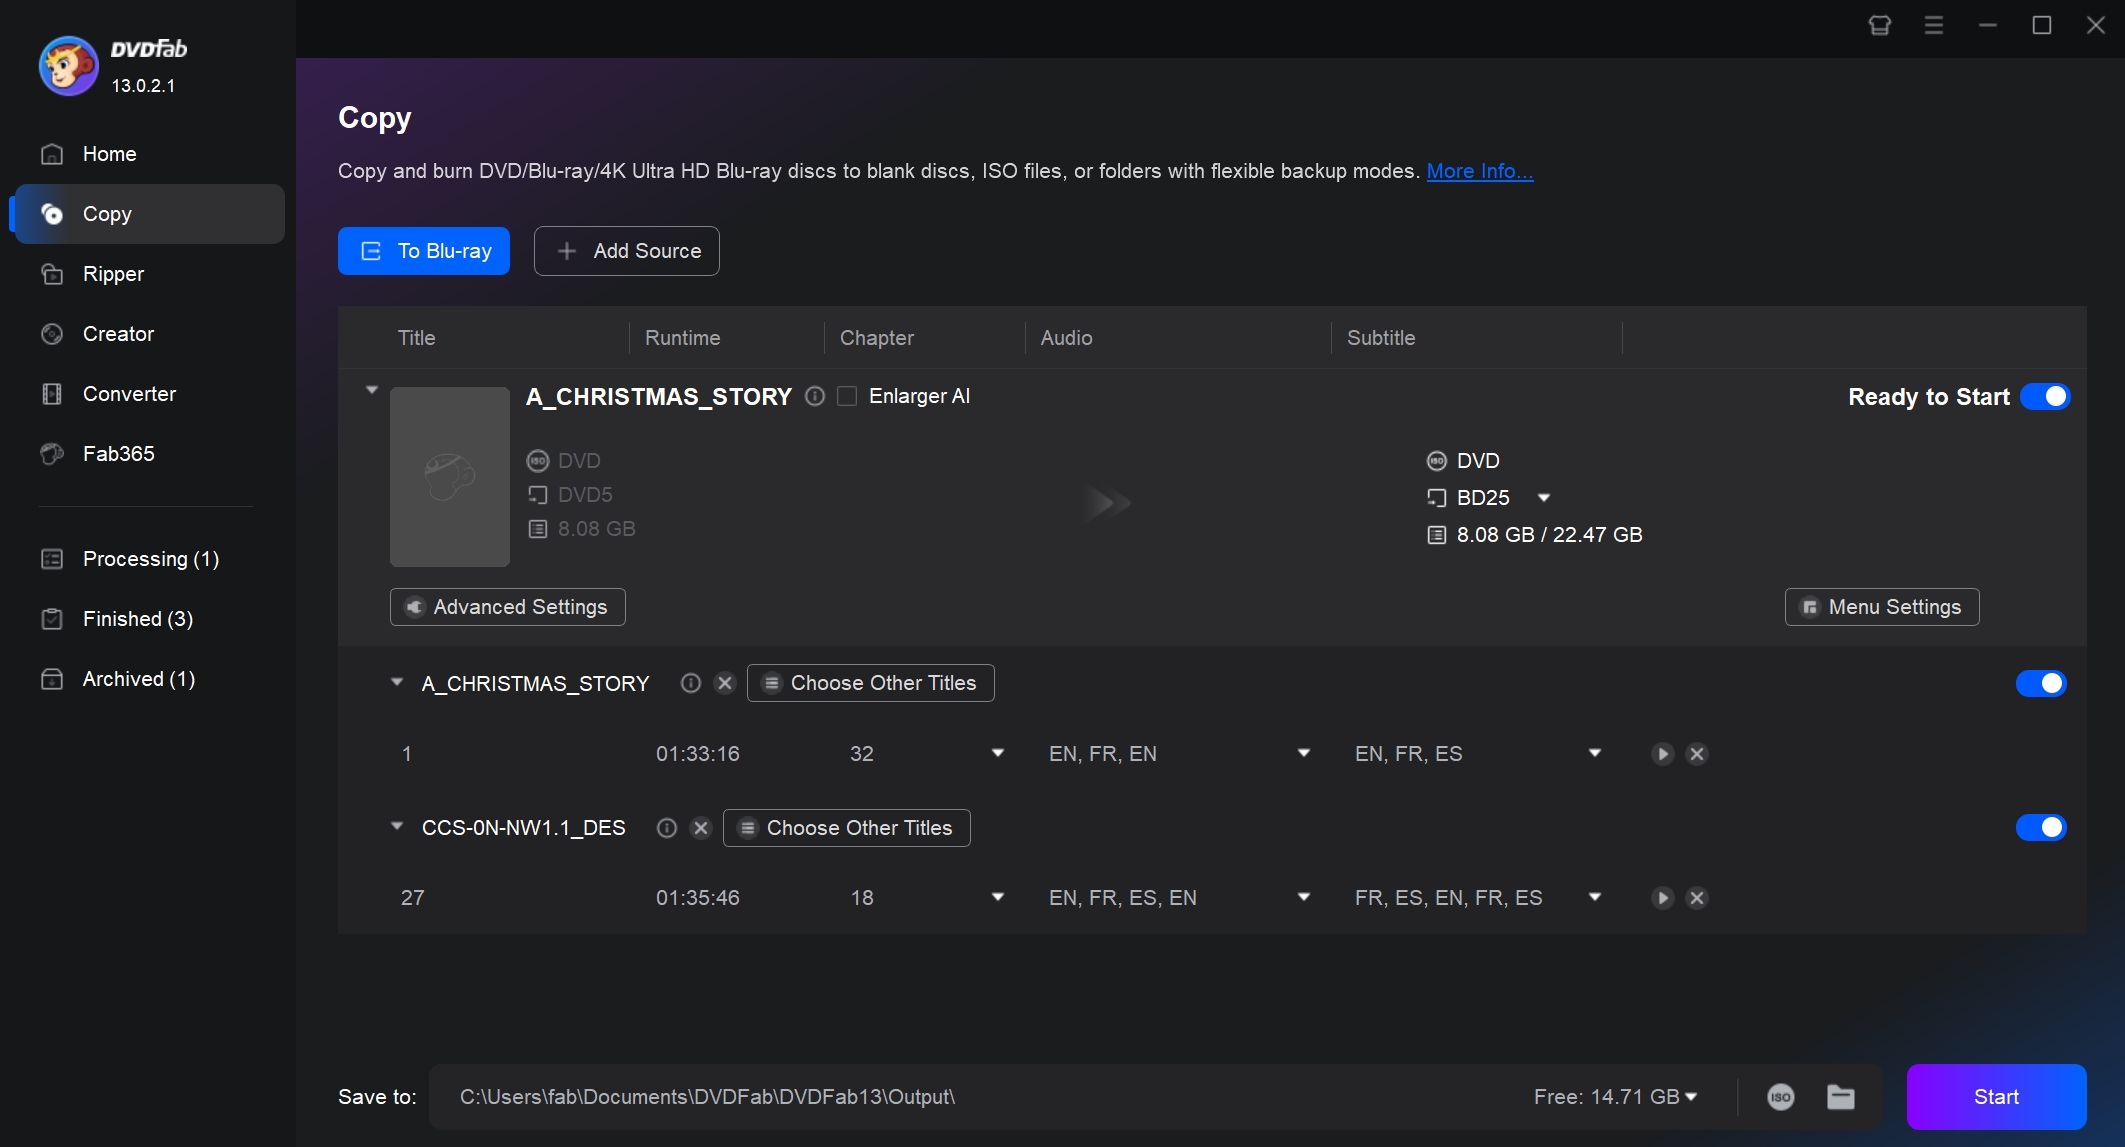Open the skin/theme chooser in the titlebar
This screenshot has width=2125, height=1147.
coord(1880,25)
